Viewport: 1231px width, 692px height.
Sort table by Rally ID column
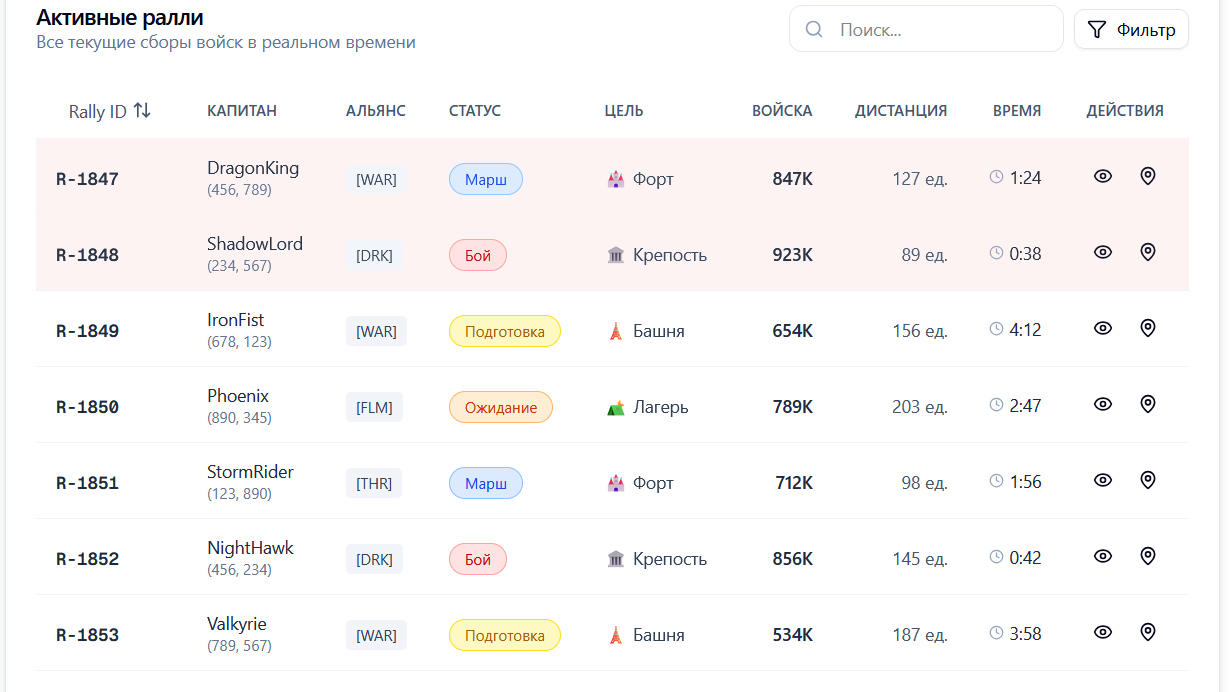(109, 111)
